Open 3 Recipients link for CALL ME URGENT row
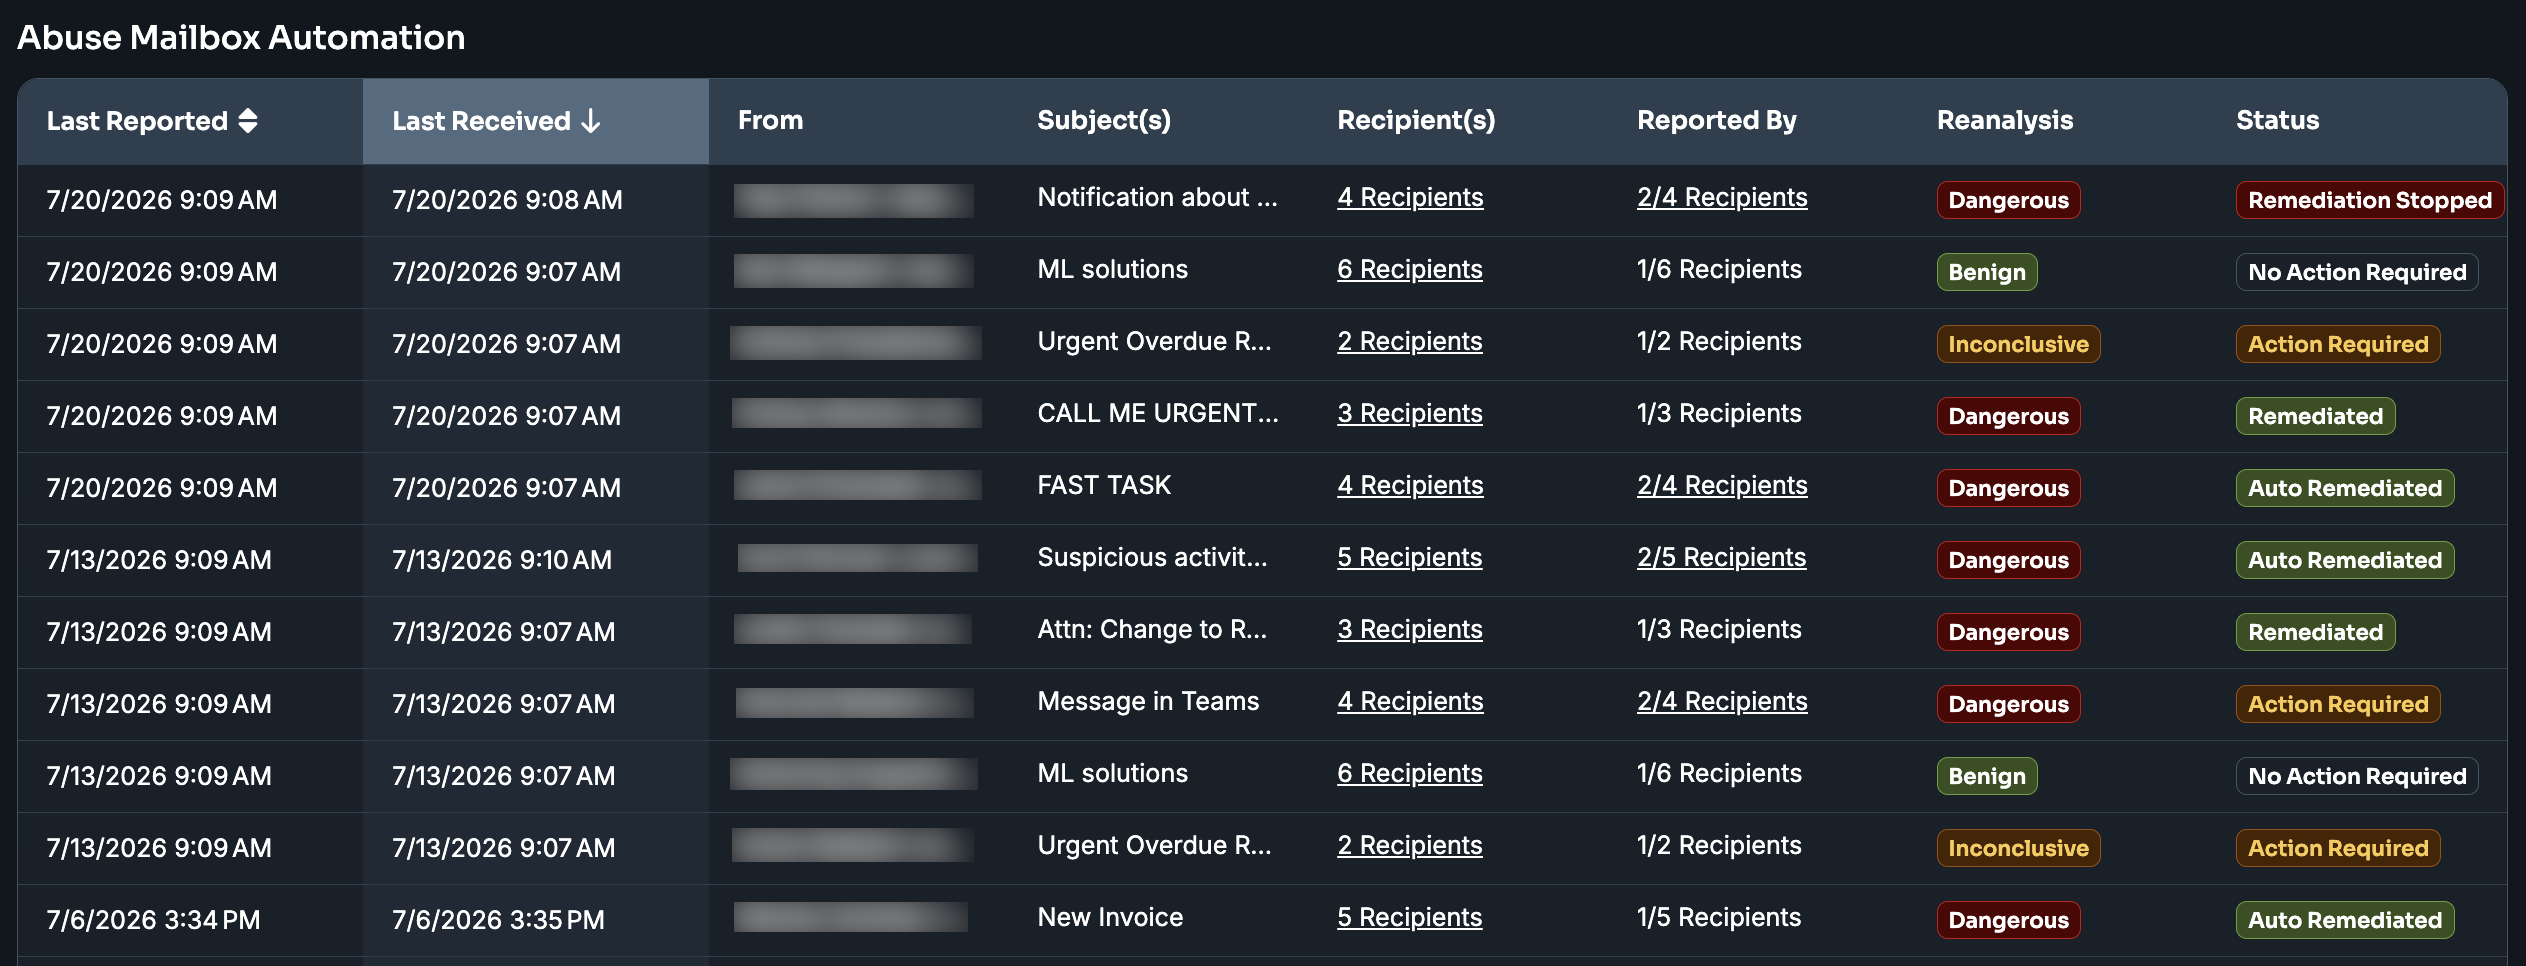 (x=1410, y=414)
